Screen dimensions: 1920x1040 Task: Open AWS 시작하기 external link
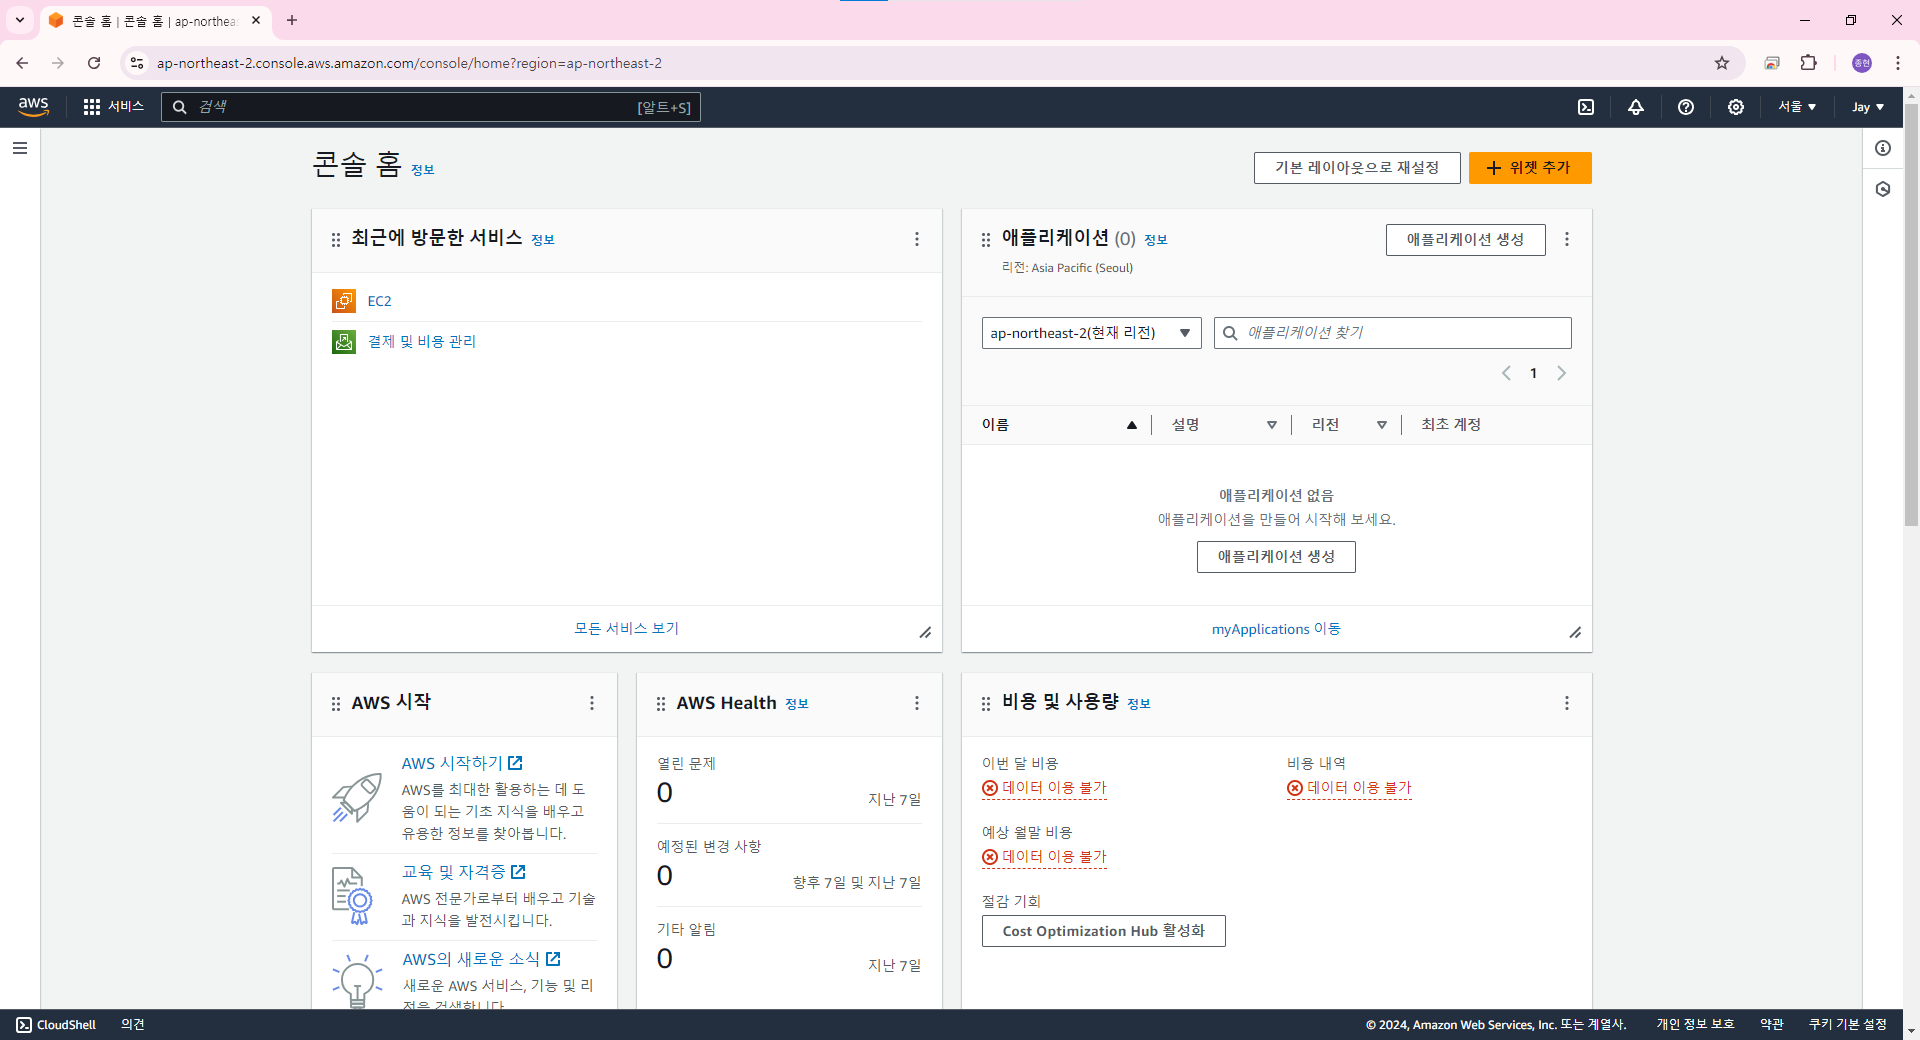(x=462, y=763)
